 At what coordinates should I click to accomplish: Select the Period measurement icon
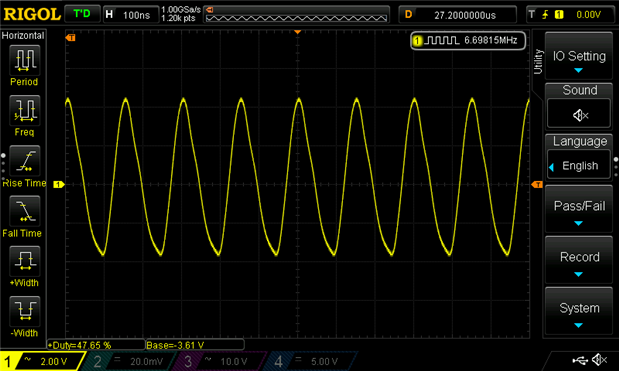(24, 60)
